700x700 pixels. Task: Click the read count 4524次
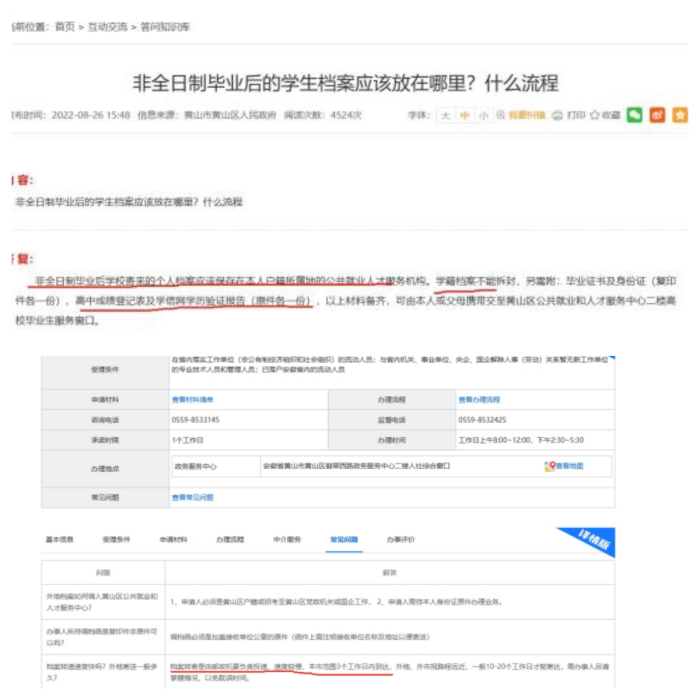pyautogui.click(x=346, y=115)
